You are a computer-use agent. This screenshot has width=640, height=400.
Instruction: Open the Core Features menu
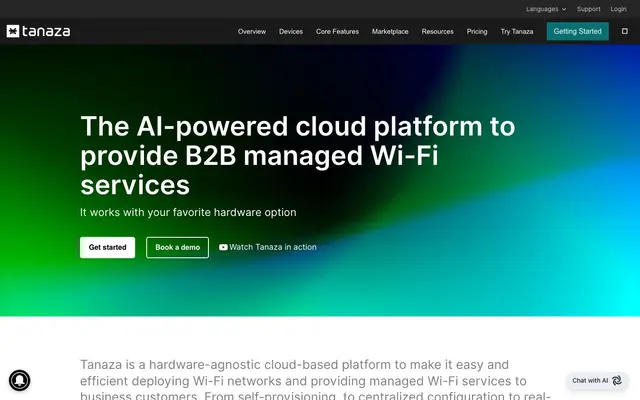click(x=337, y=31)
